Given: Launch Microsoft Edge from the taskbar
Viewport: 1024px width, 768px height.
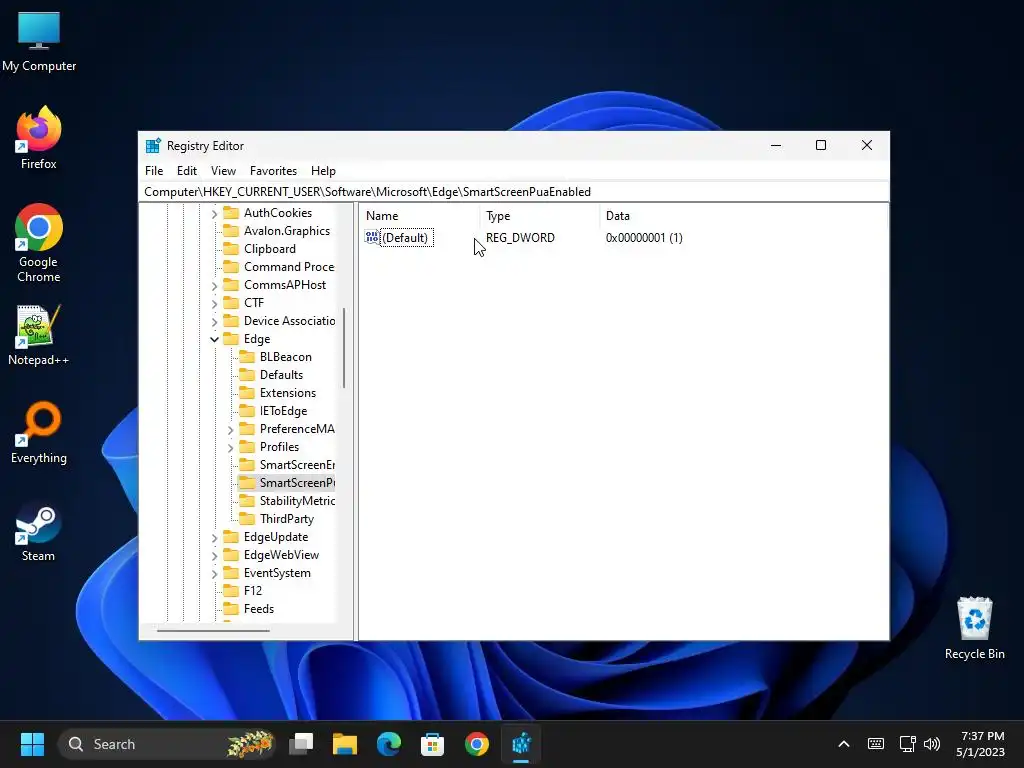Looking at the screenshot, I should click(x=389, y=744).
